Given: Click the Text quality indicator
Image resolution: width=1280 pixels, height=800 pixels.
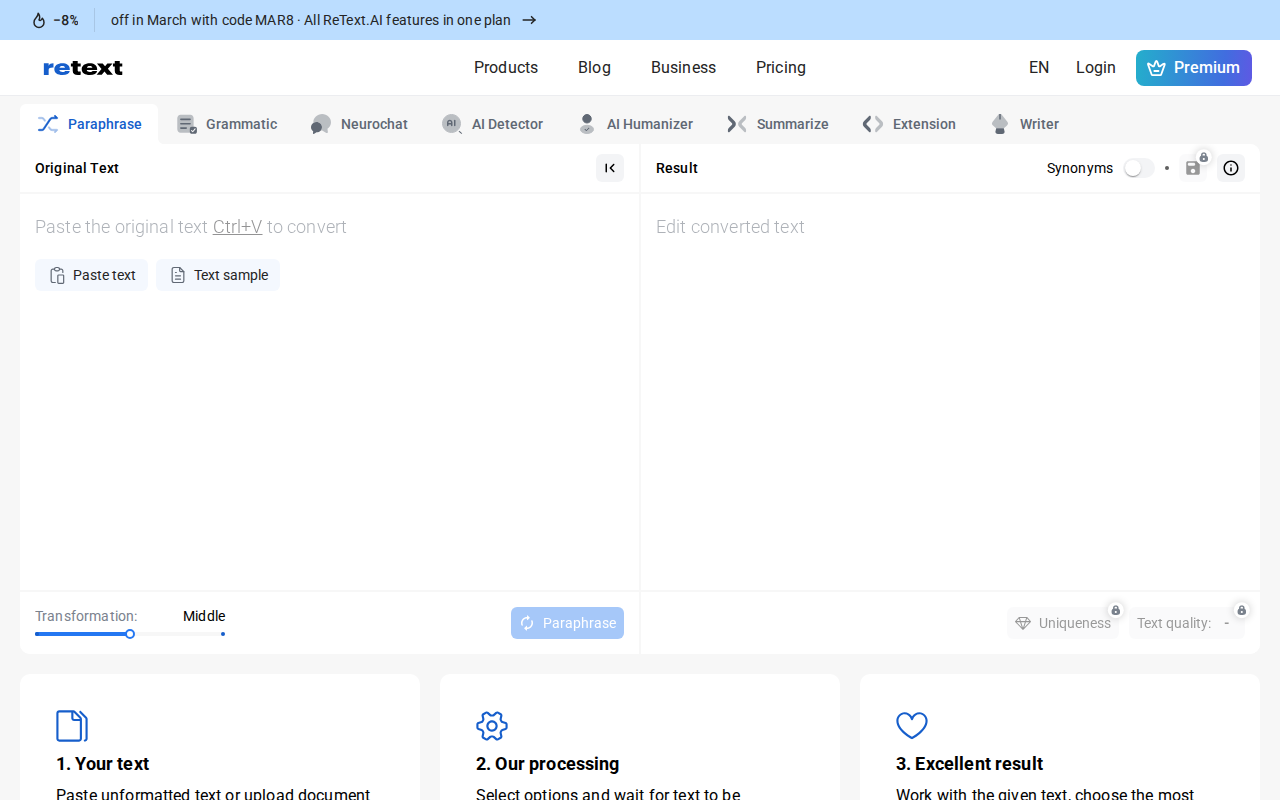Looking at the screenshot, I should tap(1187, 623).
